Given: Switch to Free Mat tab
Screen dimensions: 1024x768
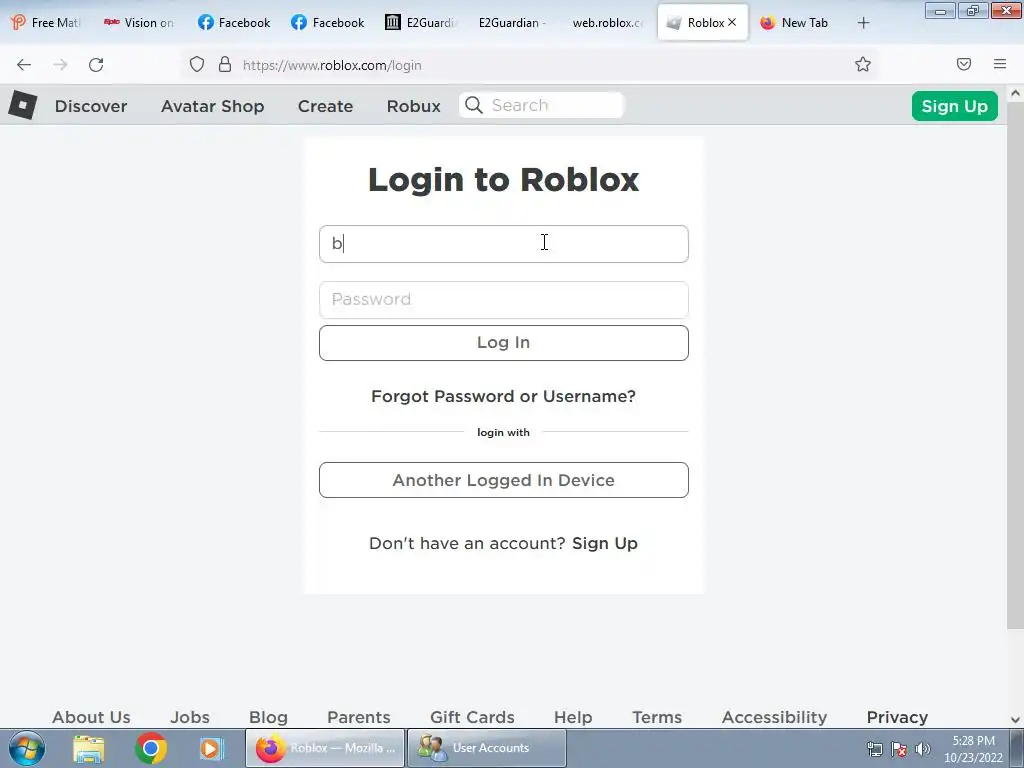Looking at the screenshot, I should [46, 23].
